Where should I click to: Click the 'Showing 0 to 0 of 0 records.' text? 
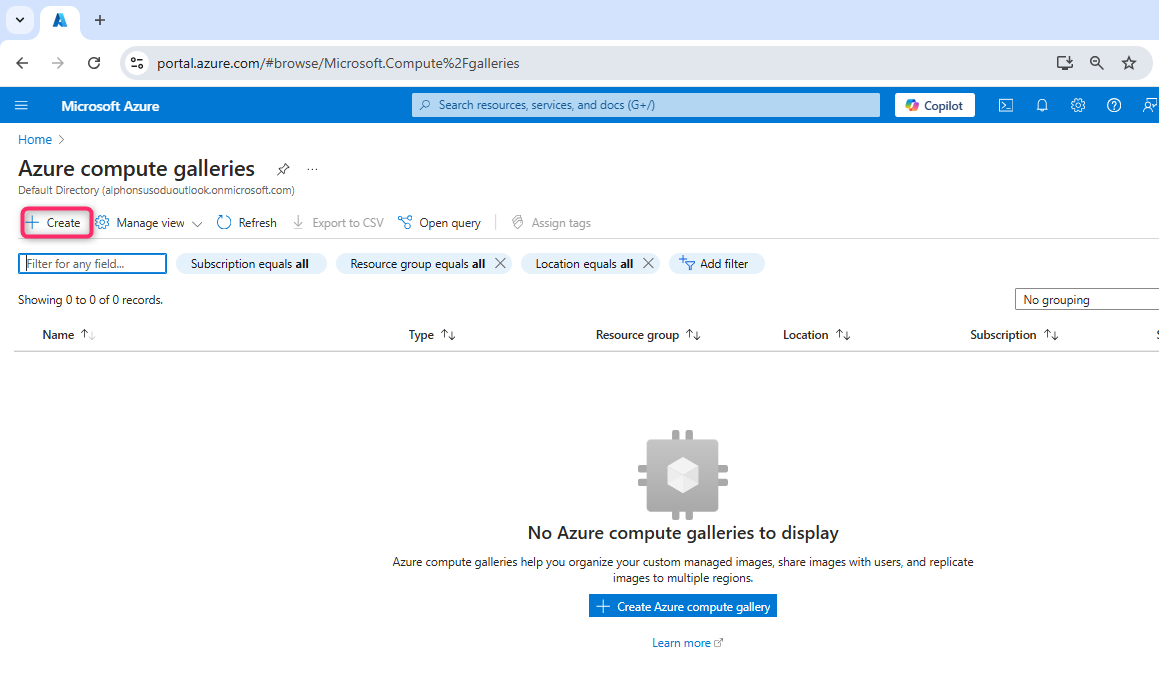coord(90,300)
